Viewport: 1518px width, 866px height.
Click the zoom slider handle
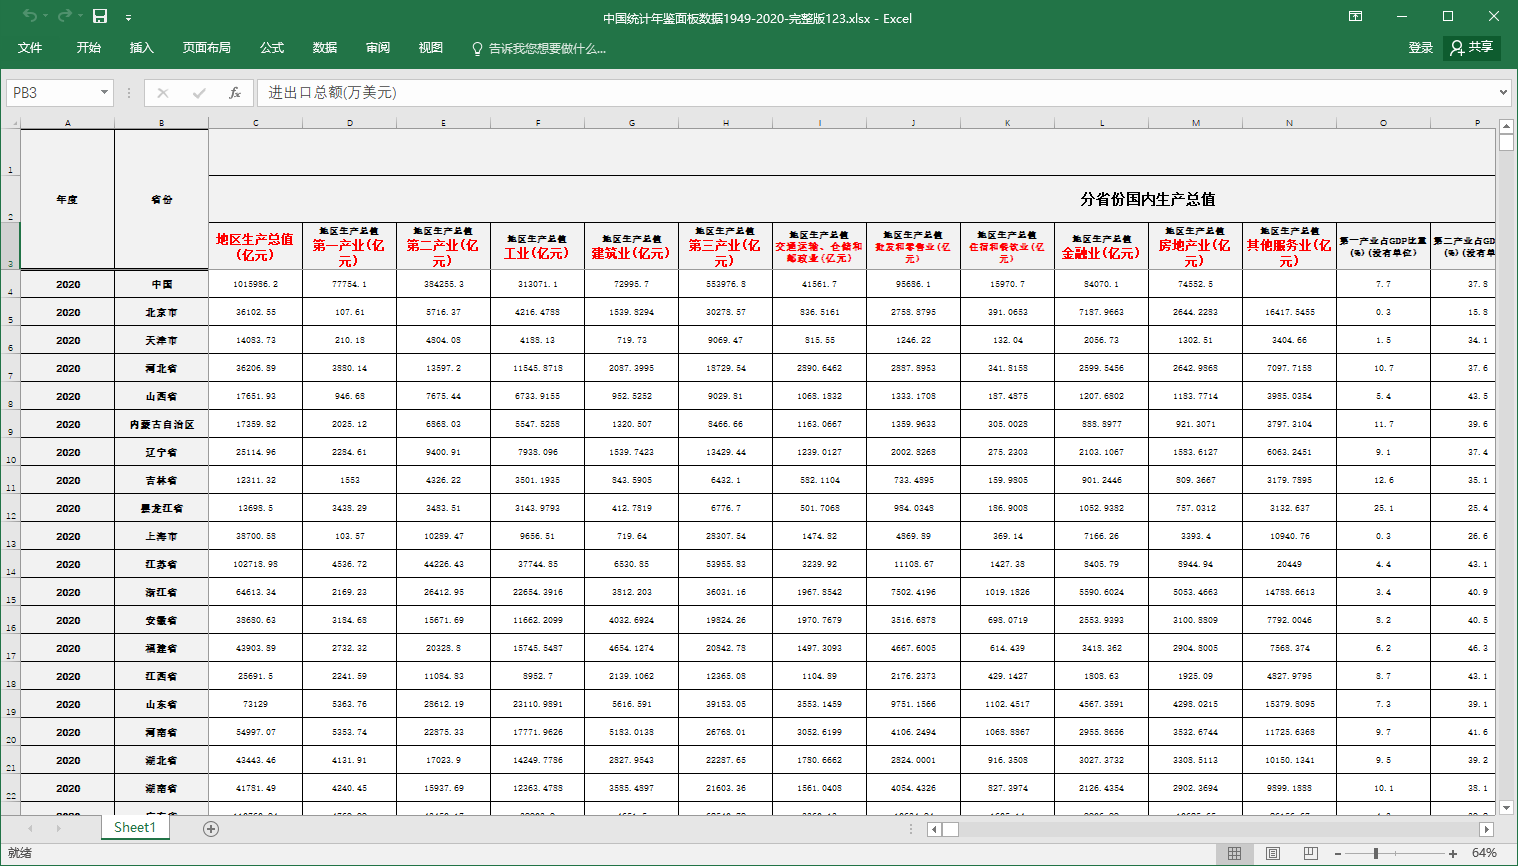[1376, 853]
